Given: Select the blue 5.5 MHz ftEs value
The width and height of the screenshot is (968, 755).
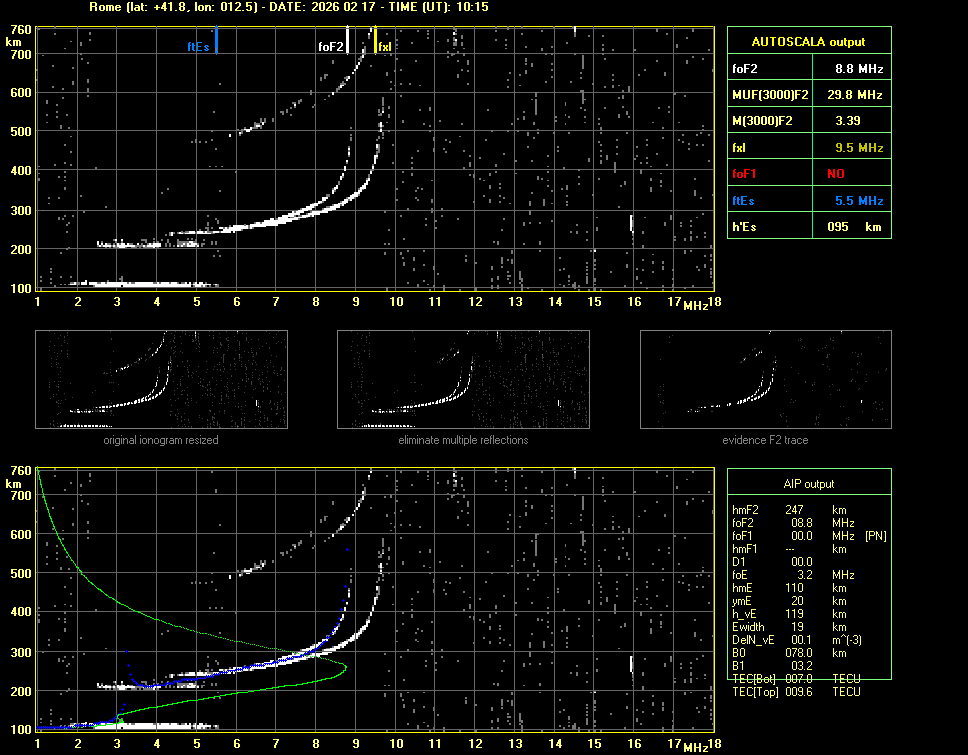Looking at the screenshot, I should click(x=858, y=201).
